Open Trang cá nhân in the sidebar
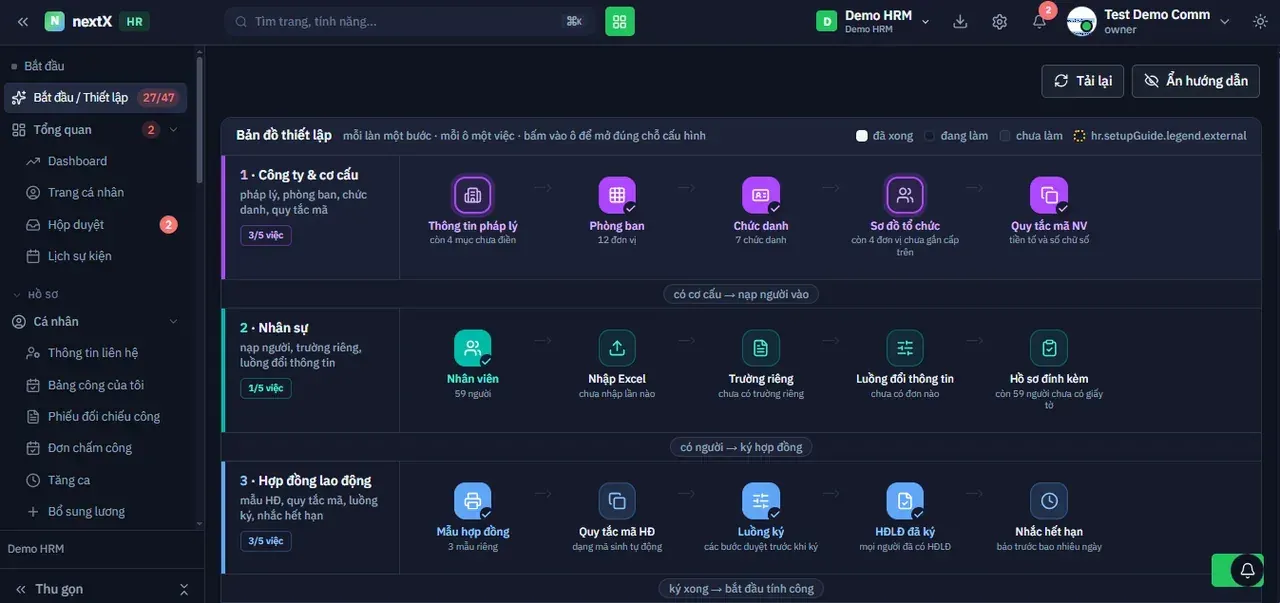The height and width of the screenshot is (603, 1280). (86, 192)
